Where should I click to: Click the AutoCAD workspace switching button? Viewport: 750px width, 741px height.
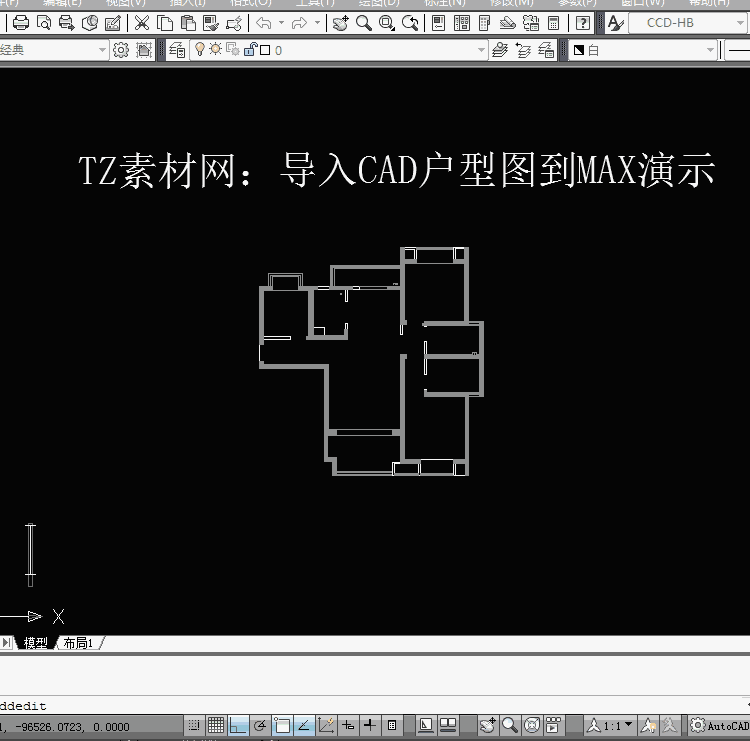[720, 726]
